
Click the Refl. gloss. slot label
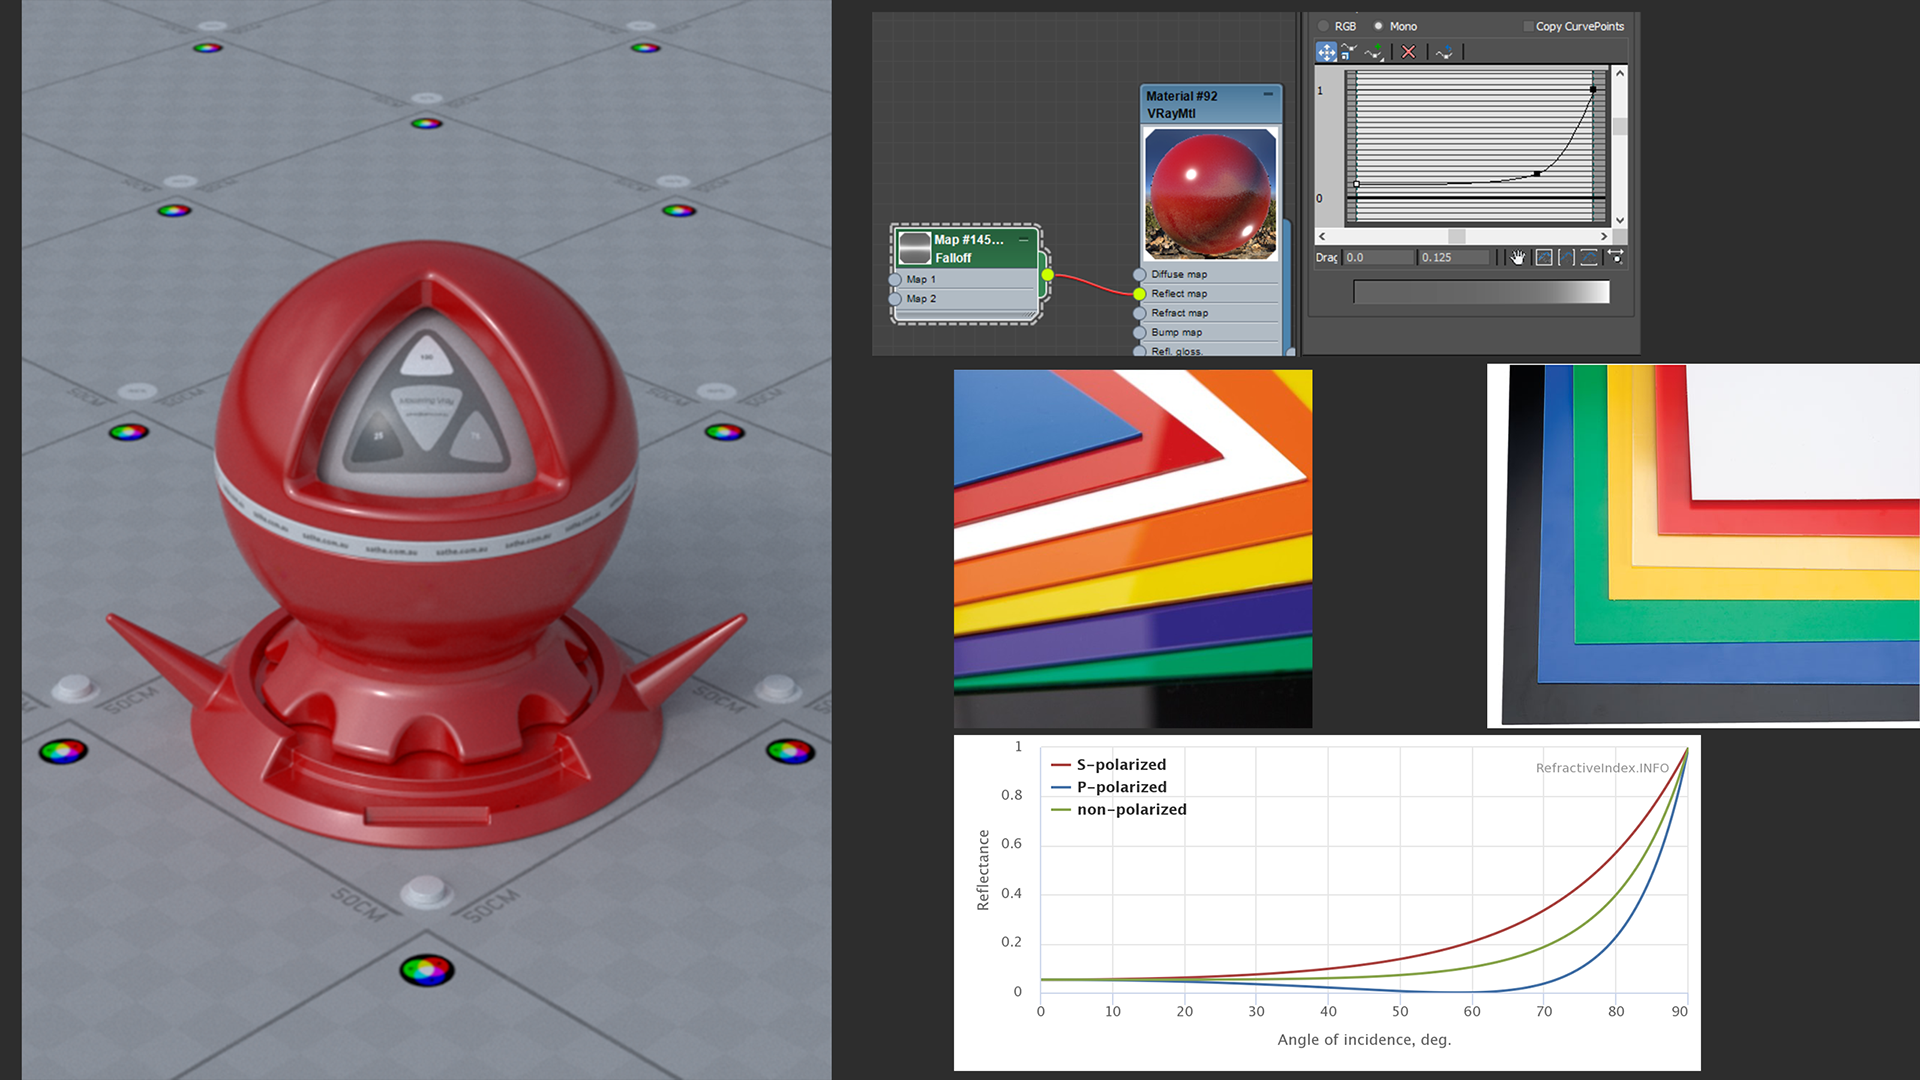1176,351
